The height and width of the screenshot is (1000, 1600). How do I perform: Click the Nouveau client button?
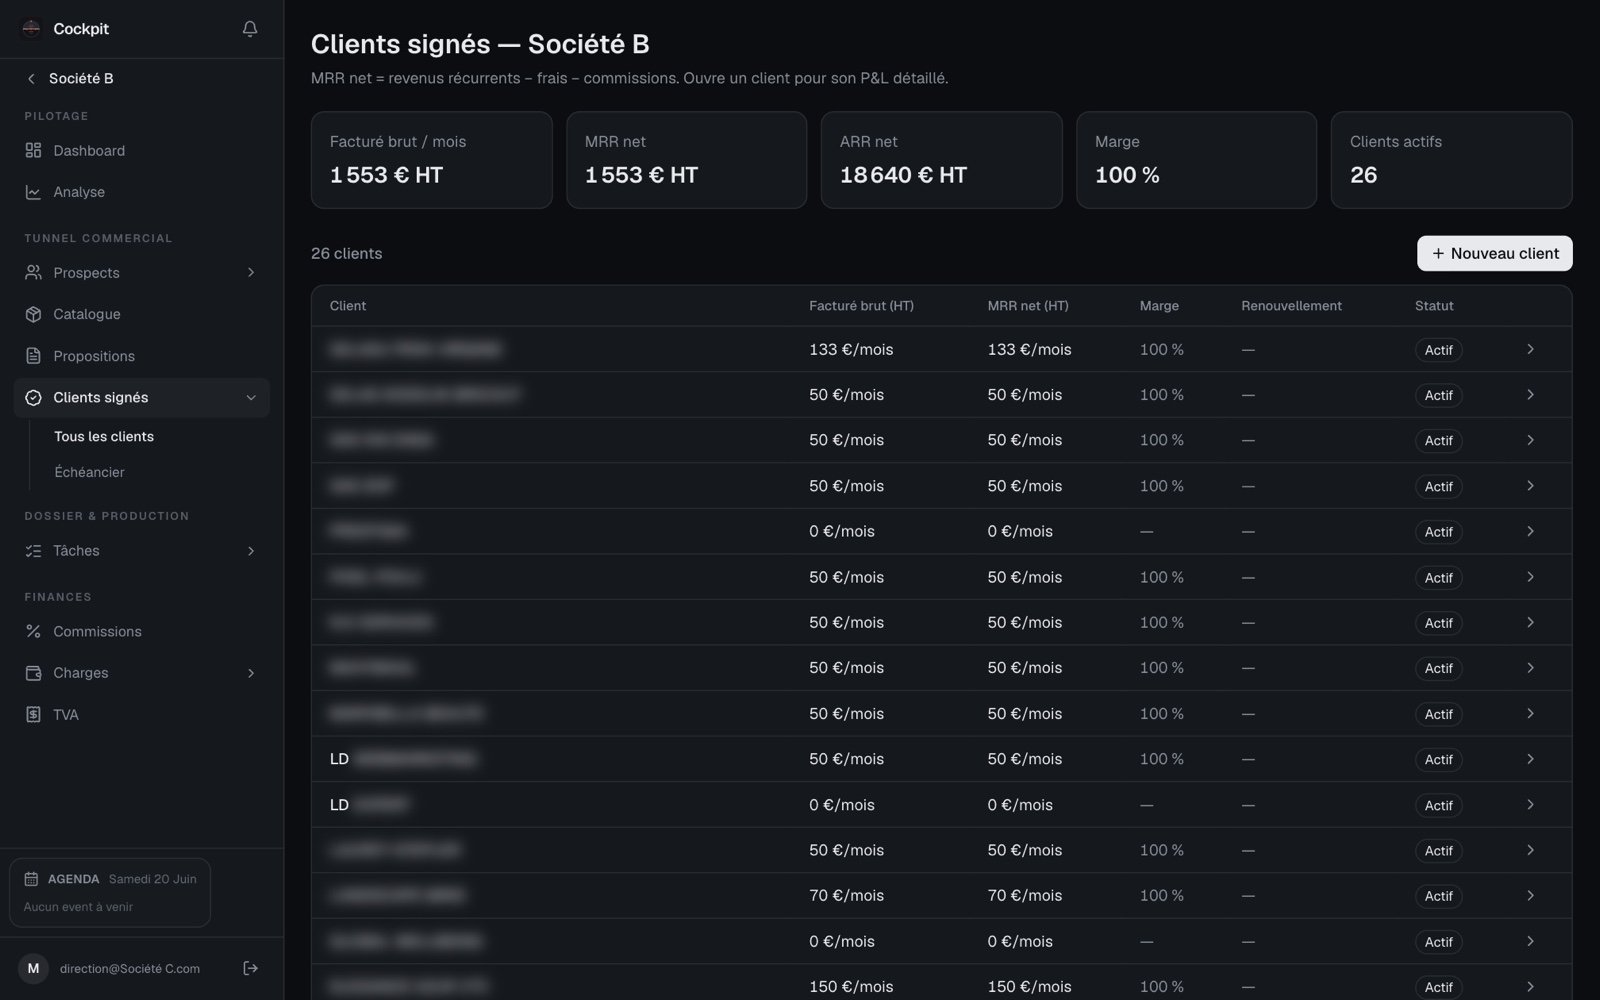(x=1494, y=253)
